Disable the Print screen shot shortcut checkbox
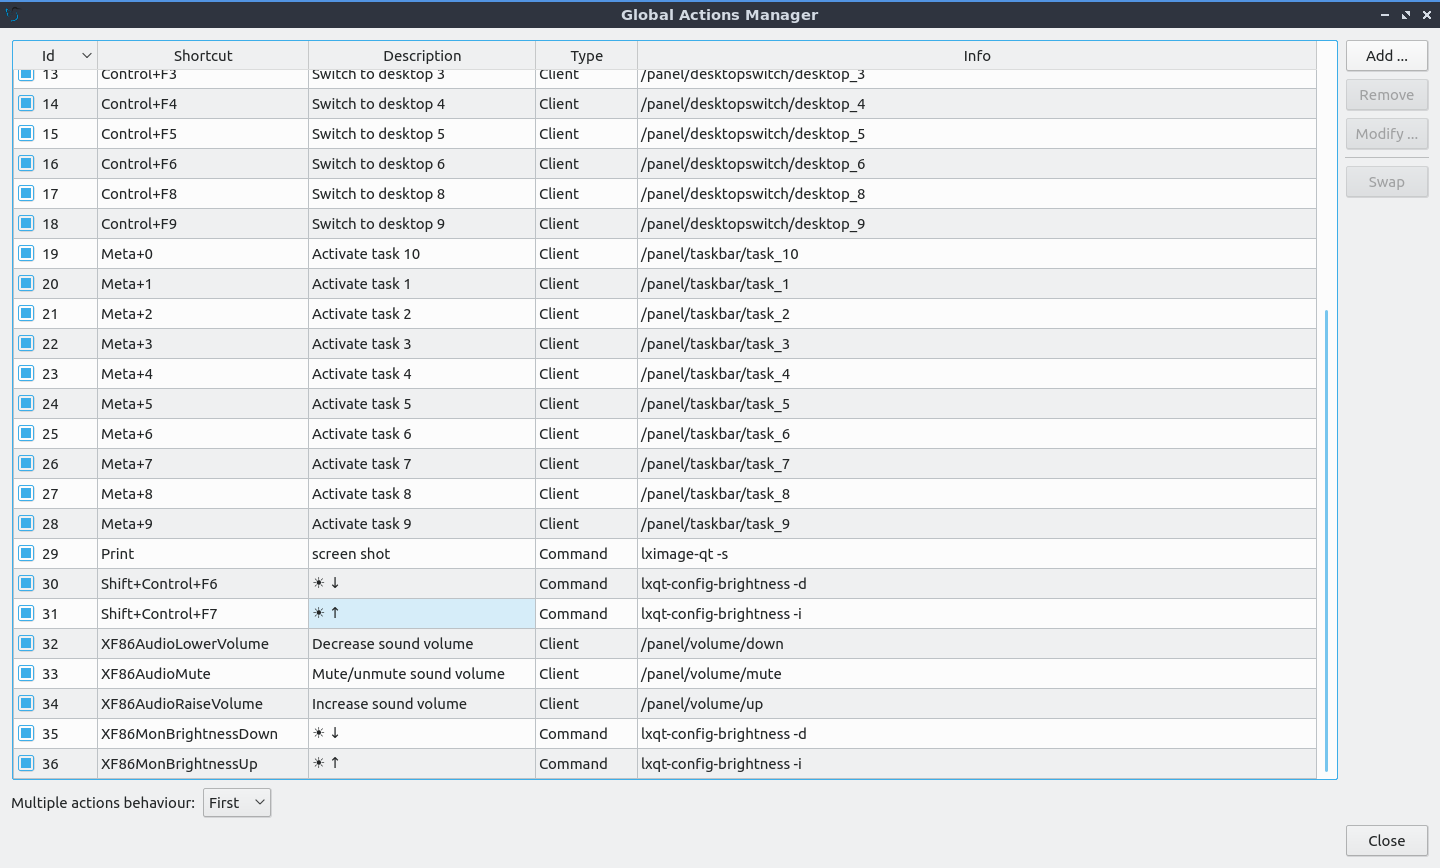This screenshot has height=868, width=1440. pos(27,553)
